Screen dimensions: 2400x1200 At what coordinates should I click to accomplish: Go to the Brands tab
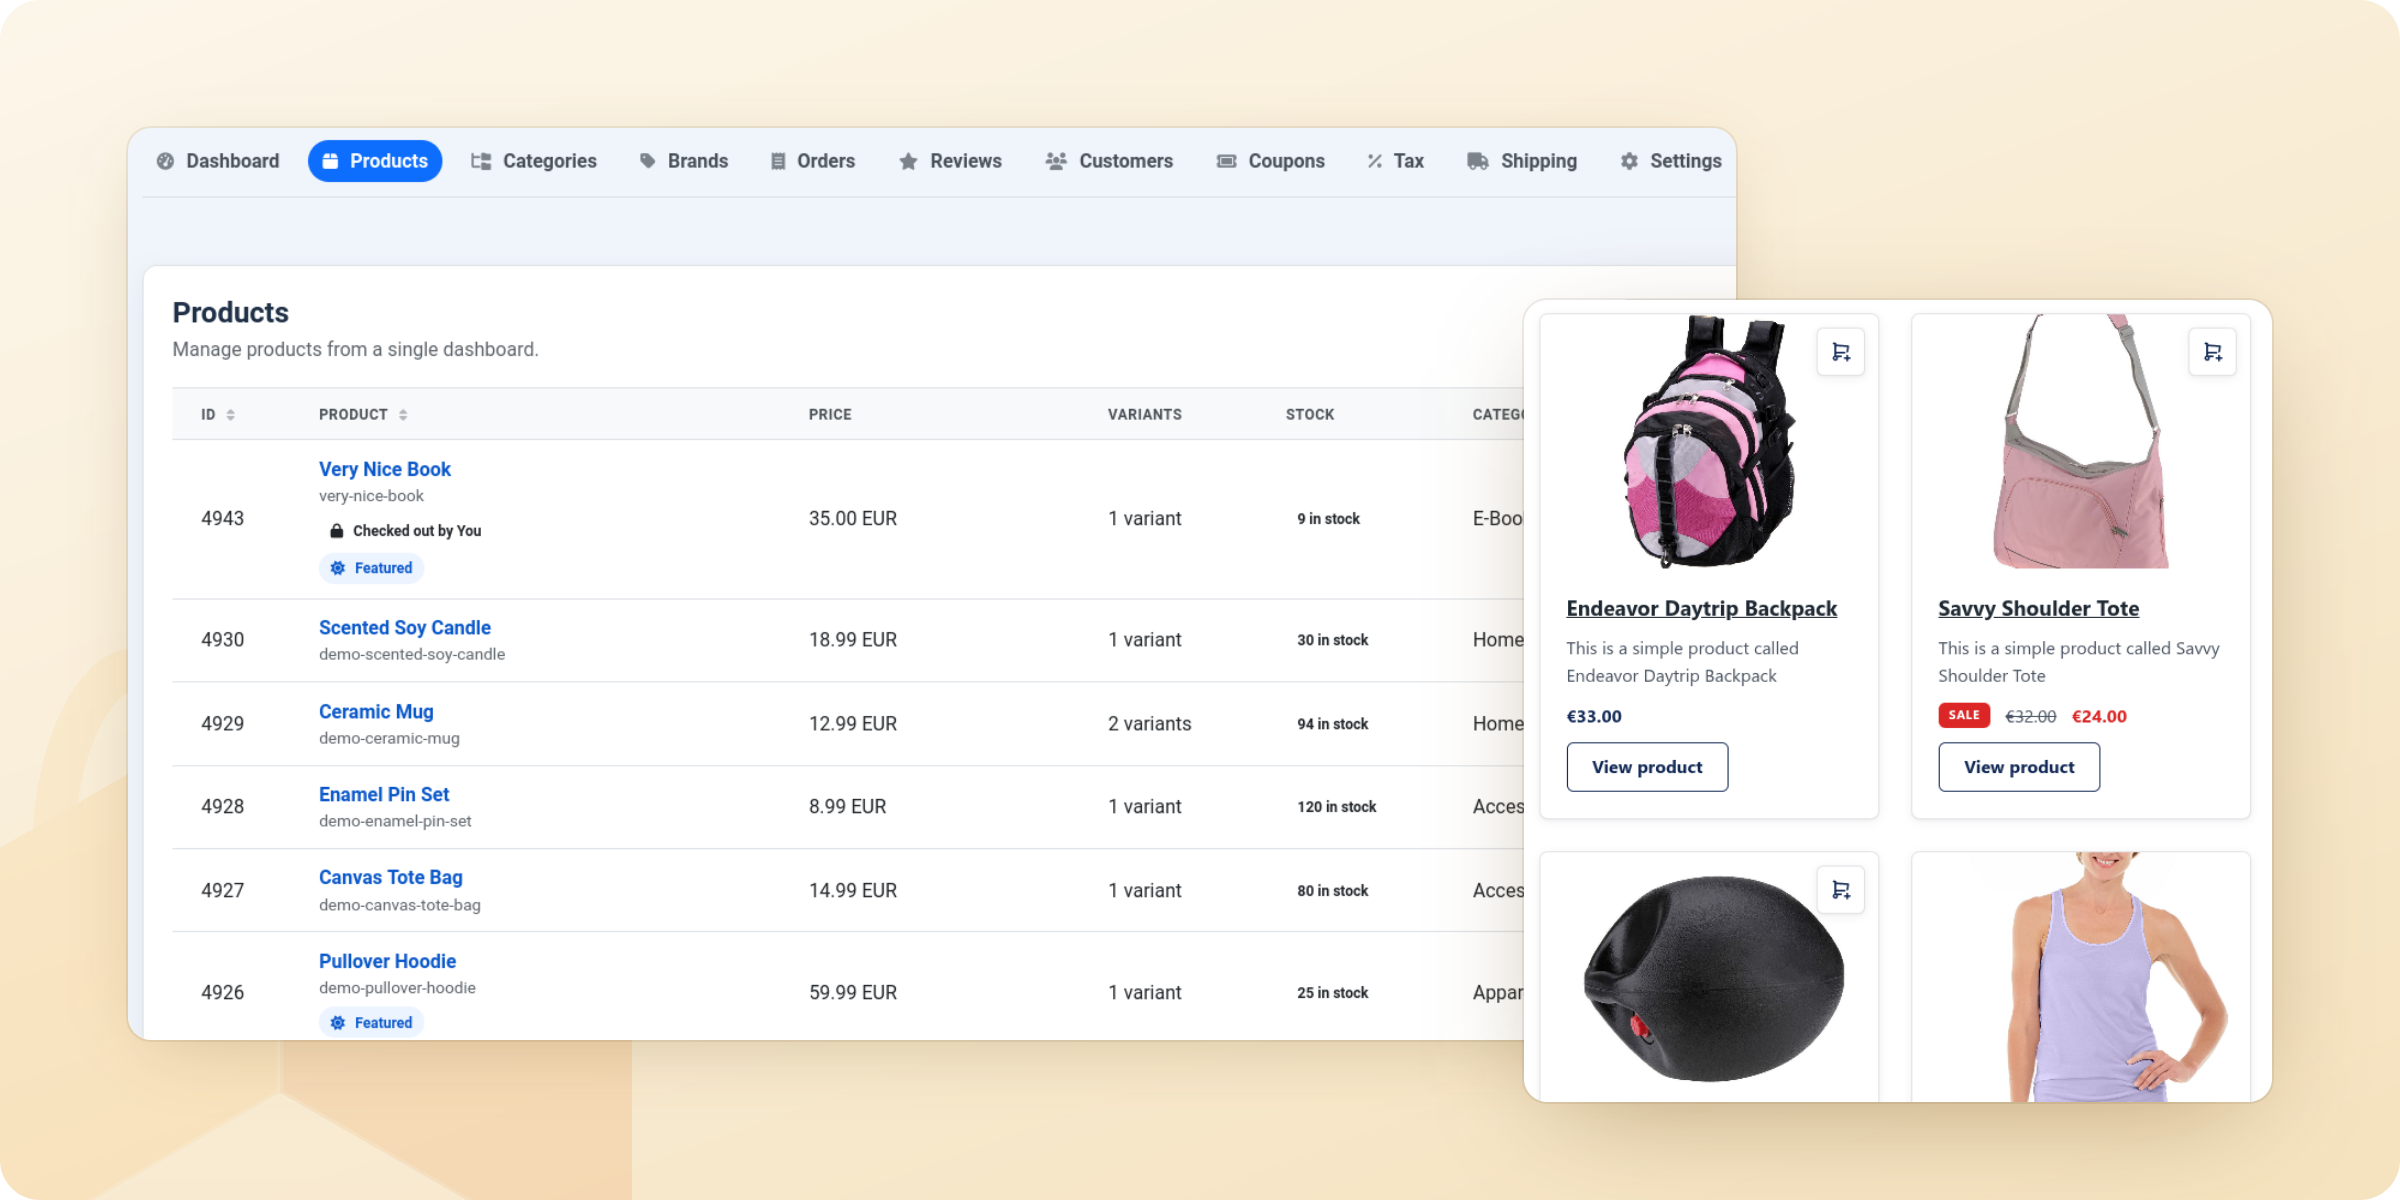click(x=684, y=161)
